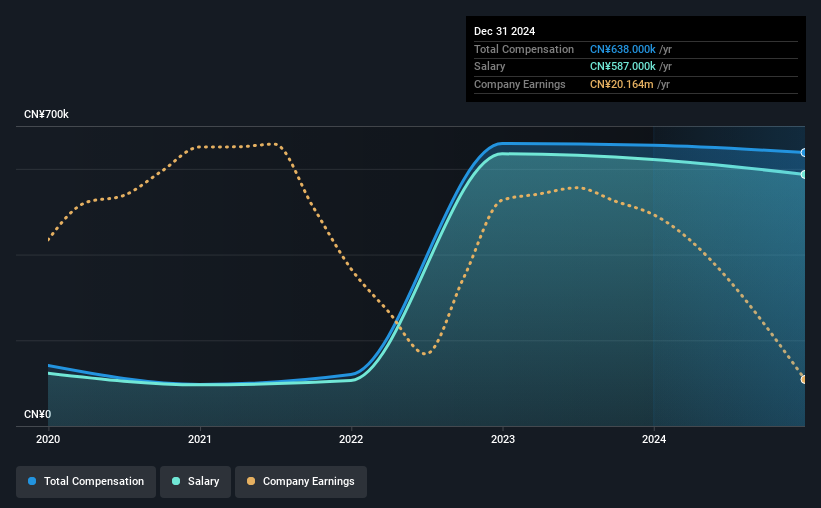Click the teal Salary end-point marker
Viewport: 821px width, 508px height.
pyautogui.click(x=804, y=174)
